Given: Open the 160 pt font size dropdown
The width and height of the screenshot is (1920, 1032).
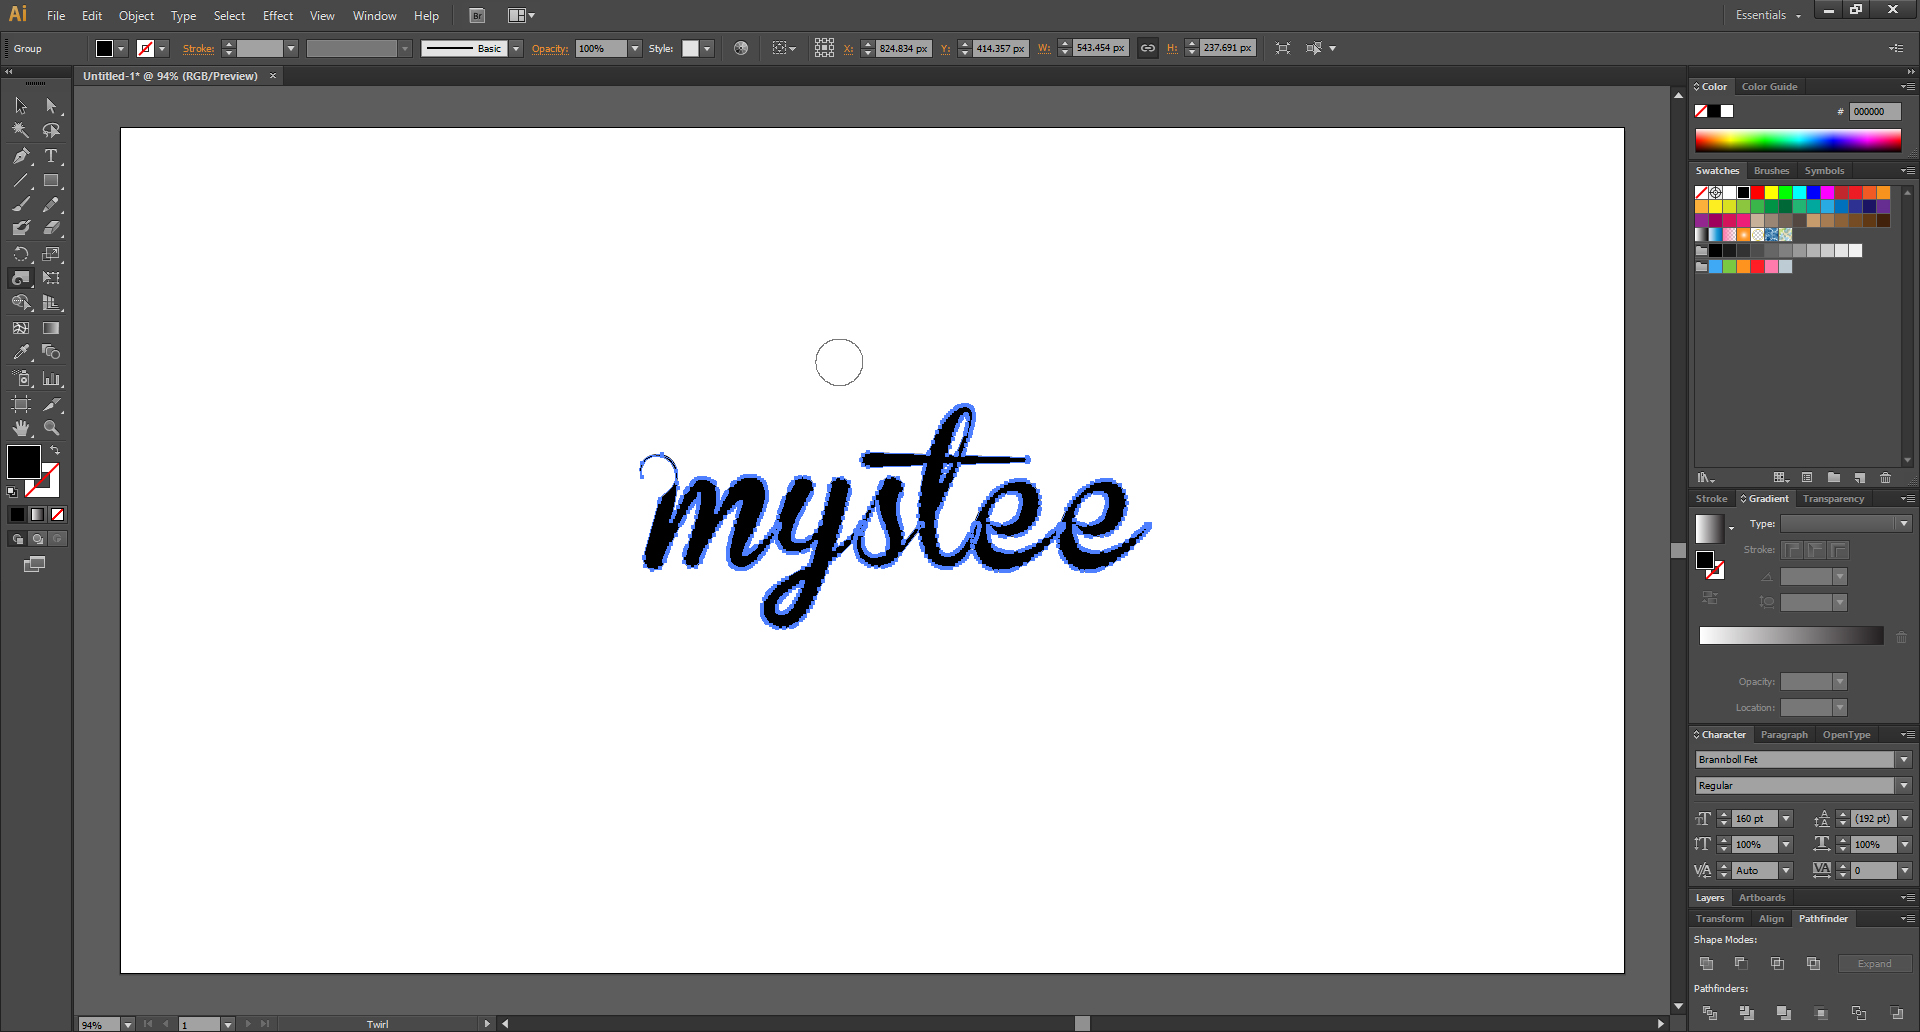Looking at the screenshot, I should tap(1786, 819).
